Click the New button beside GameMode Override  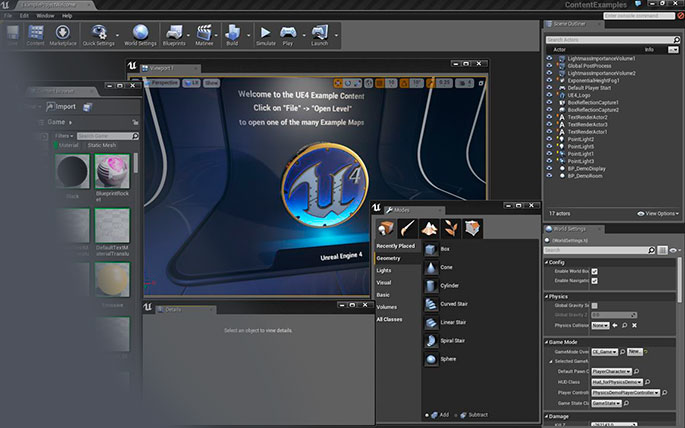(634, 352)
